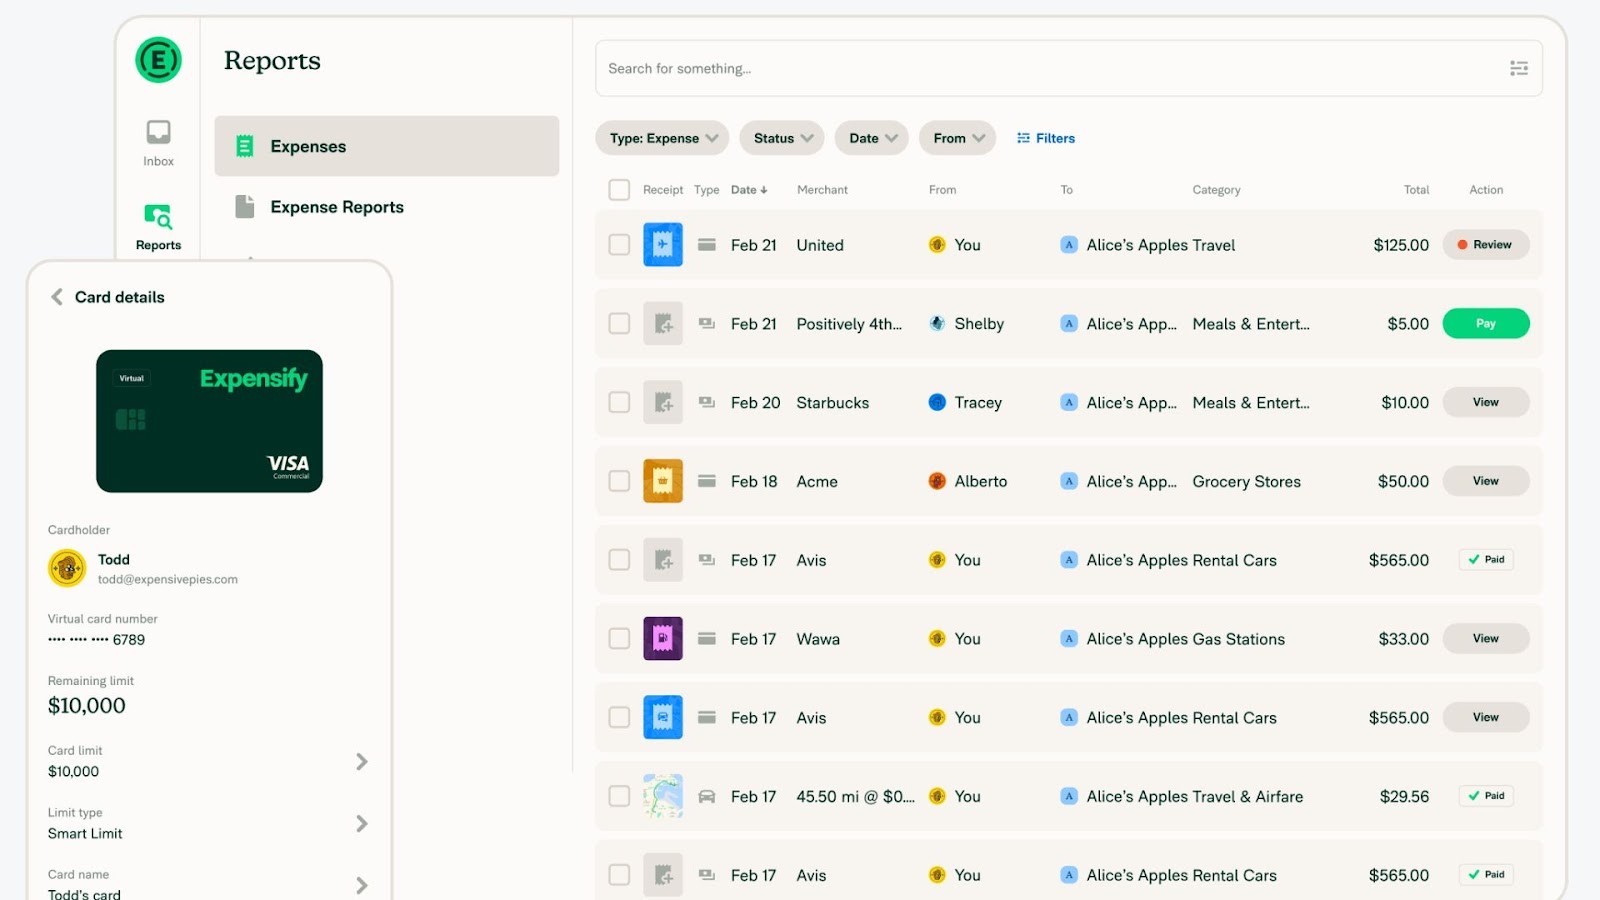
Task: Open the From filter dropdown
Action: [956, 138]
